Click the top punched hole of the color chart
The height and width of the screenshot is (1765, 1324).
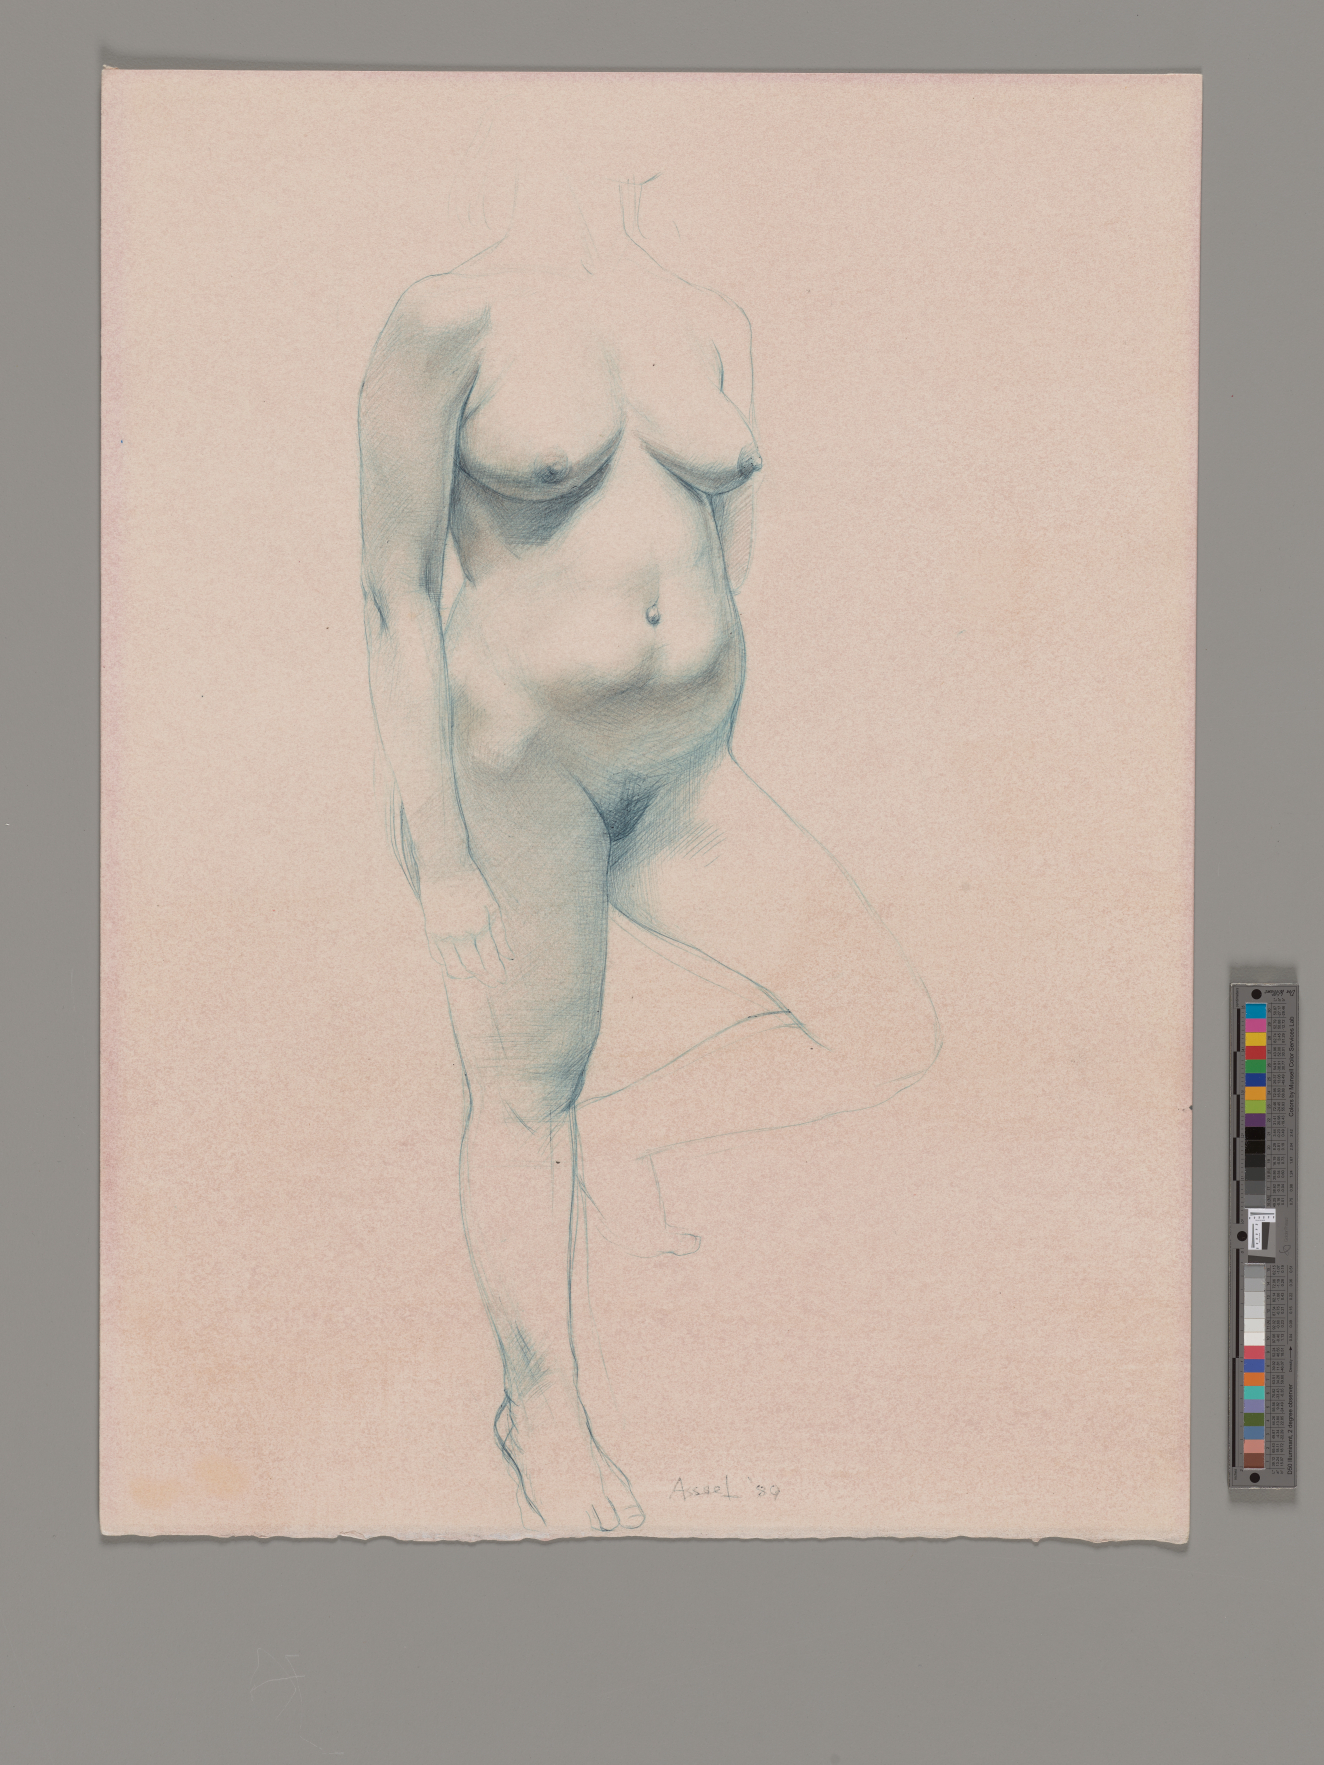coord(1256,993)
